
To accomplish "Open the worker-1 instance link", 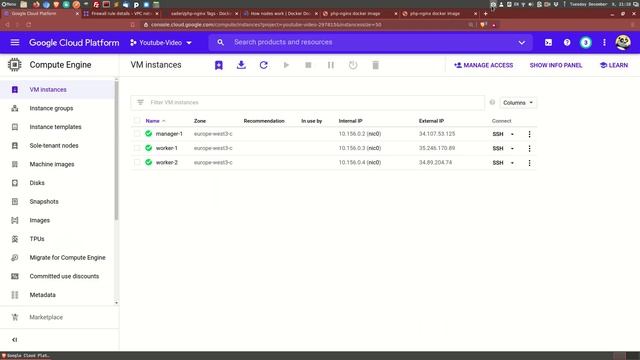I will pyautogui.click(x=167, y=148).
